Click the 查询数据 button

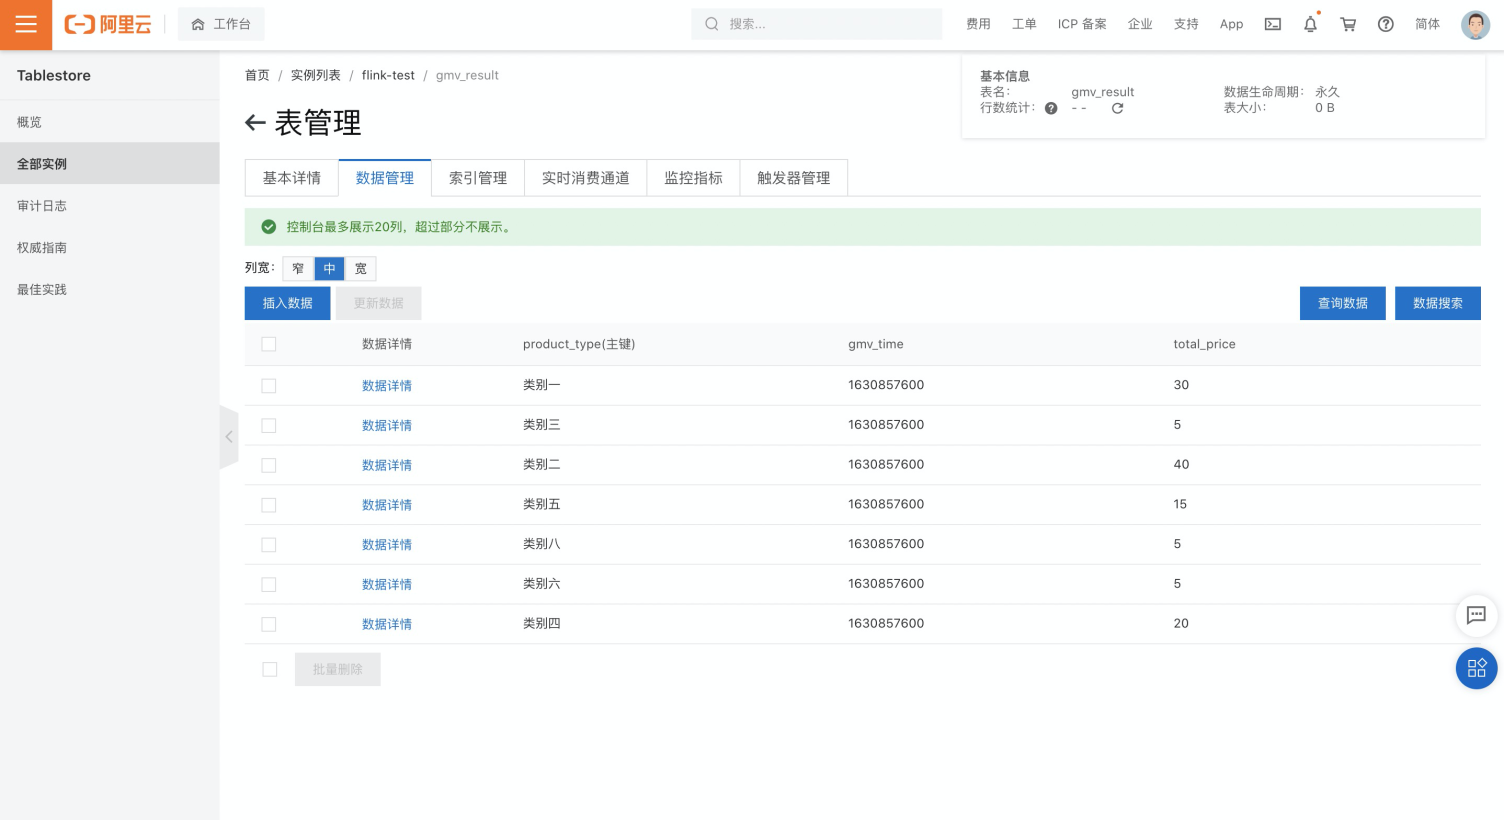(x=1343, y=303)
